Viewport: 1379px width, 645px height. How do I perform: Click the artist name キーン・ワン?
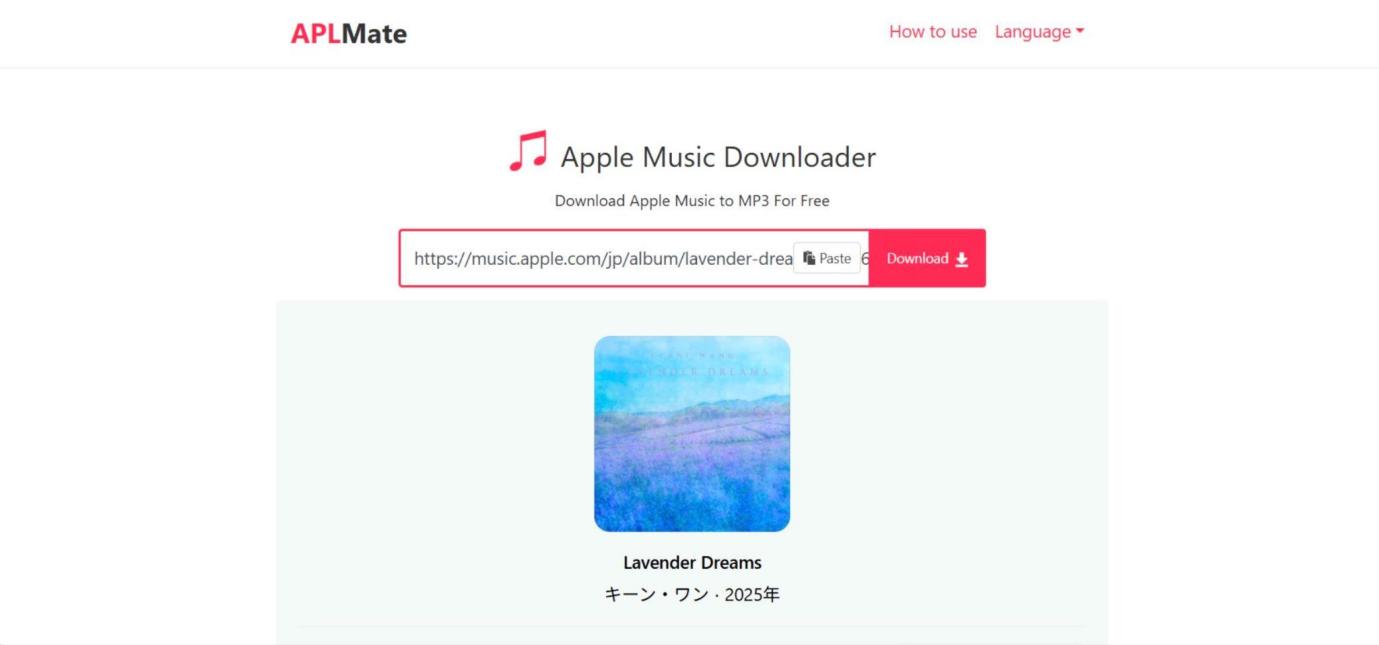pos(657,595)
